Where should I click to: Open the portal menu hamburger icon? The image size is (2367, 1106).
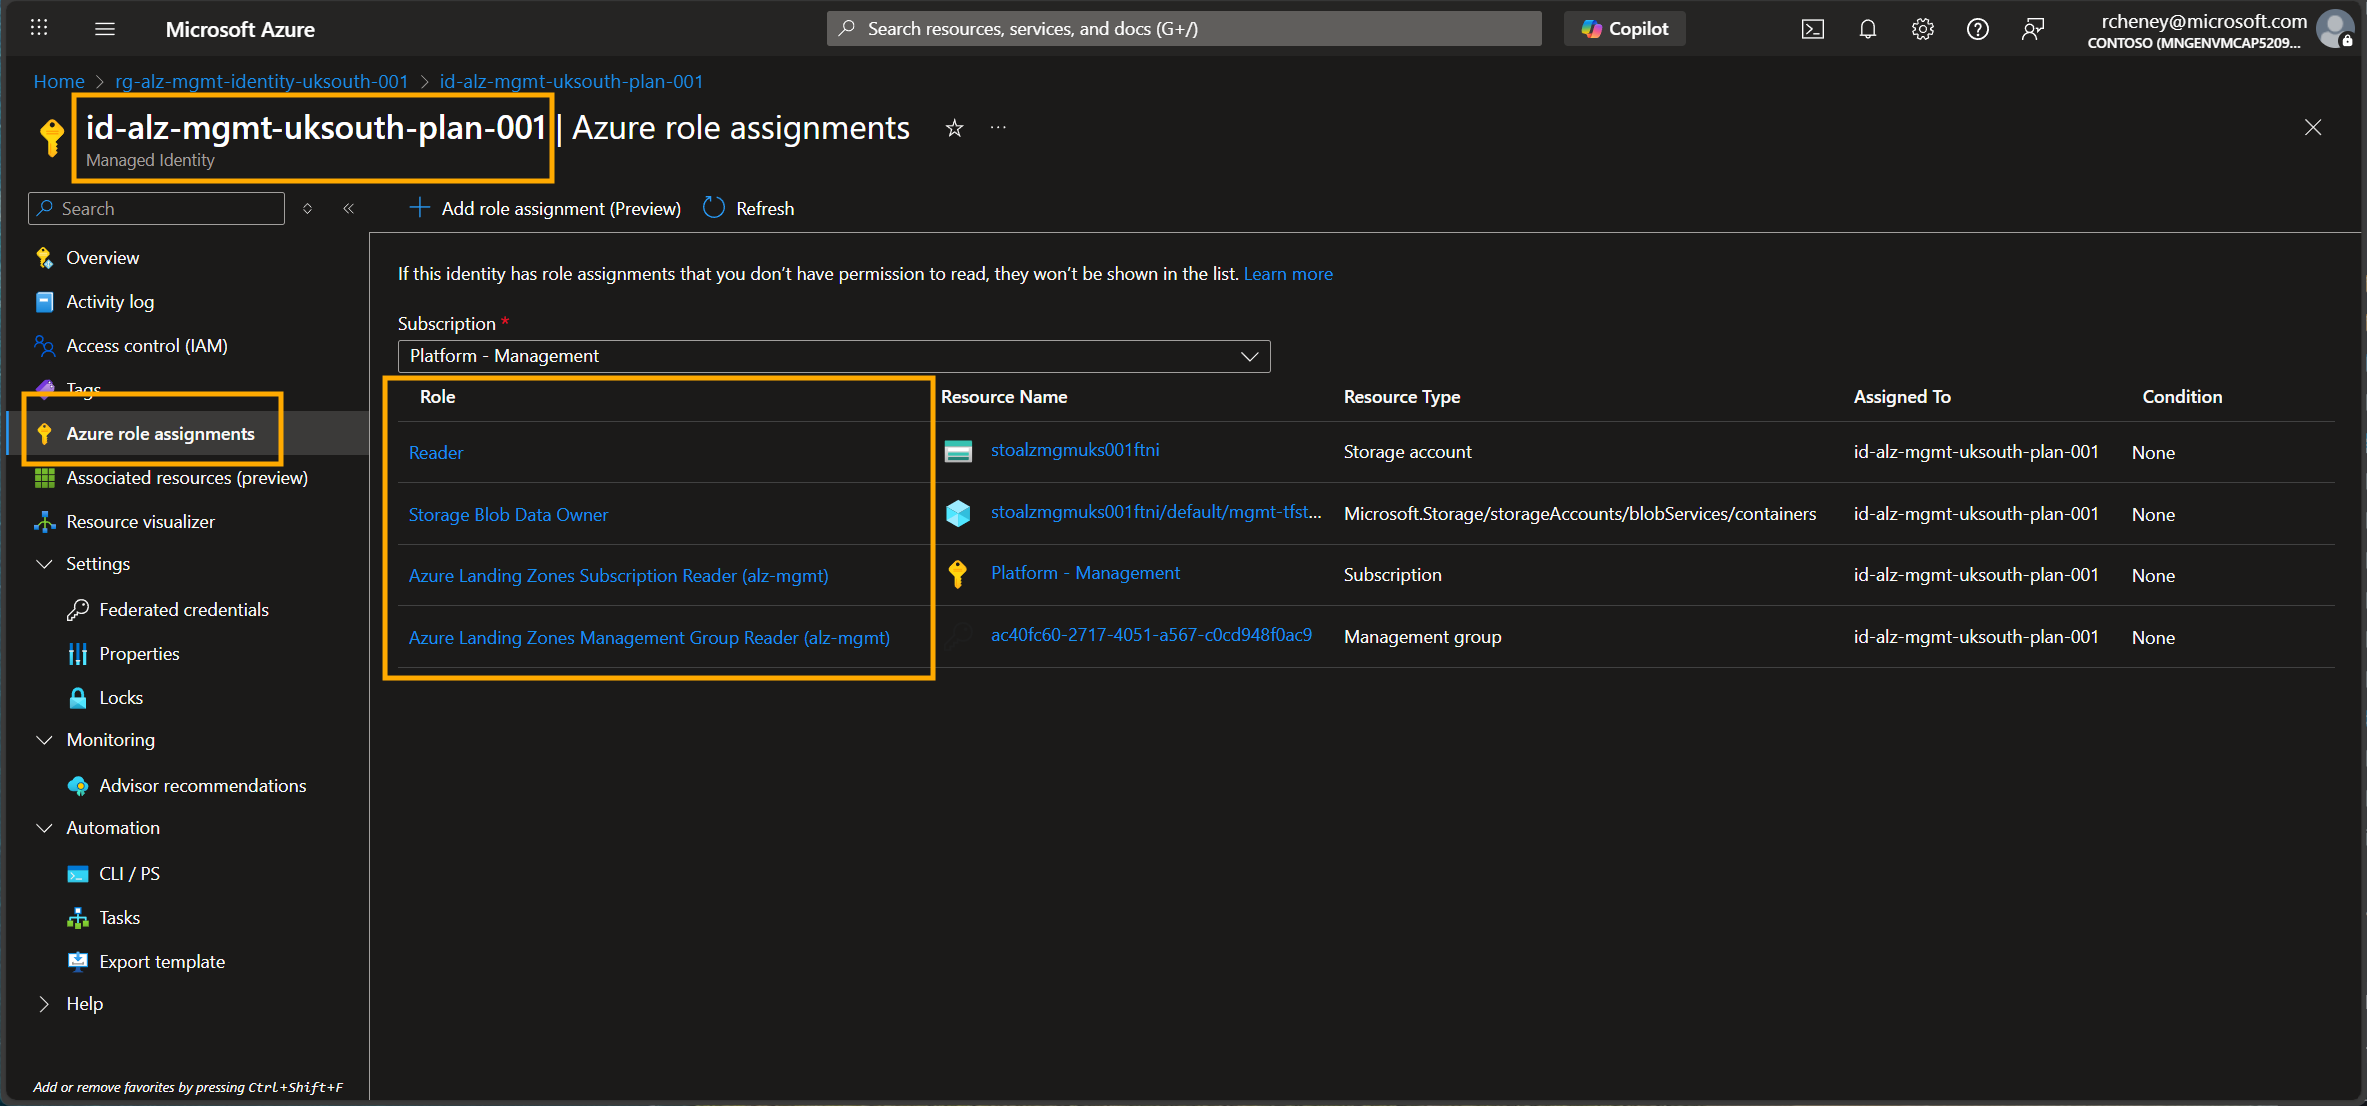tap(104, 28)
